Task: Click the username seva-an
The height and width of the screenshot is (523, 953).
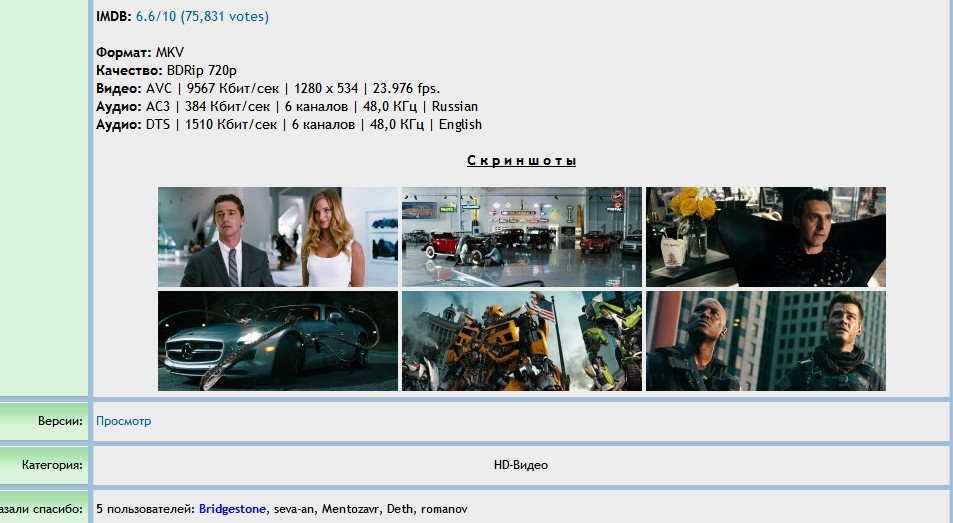Action: [294, 509]
